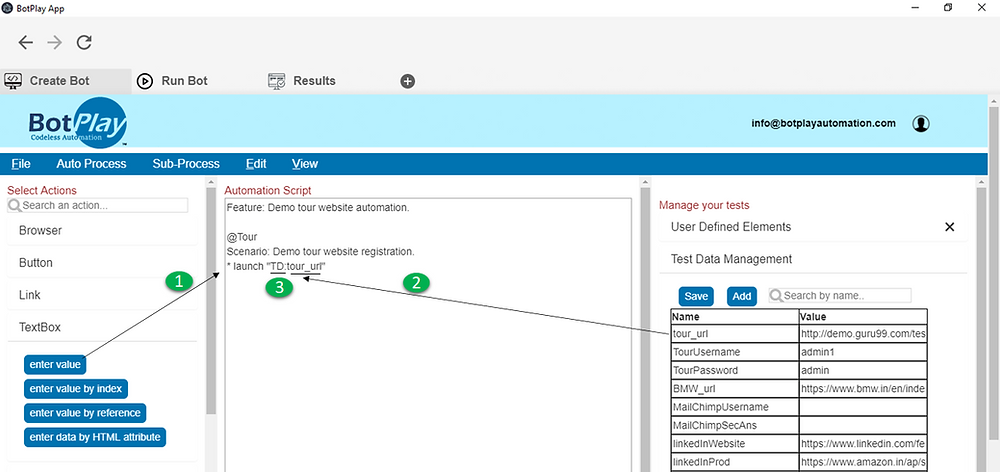
Task: Select the linkedInWebsite name cell
Action: coord(735,443)
